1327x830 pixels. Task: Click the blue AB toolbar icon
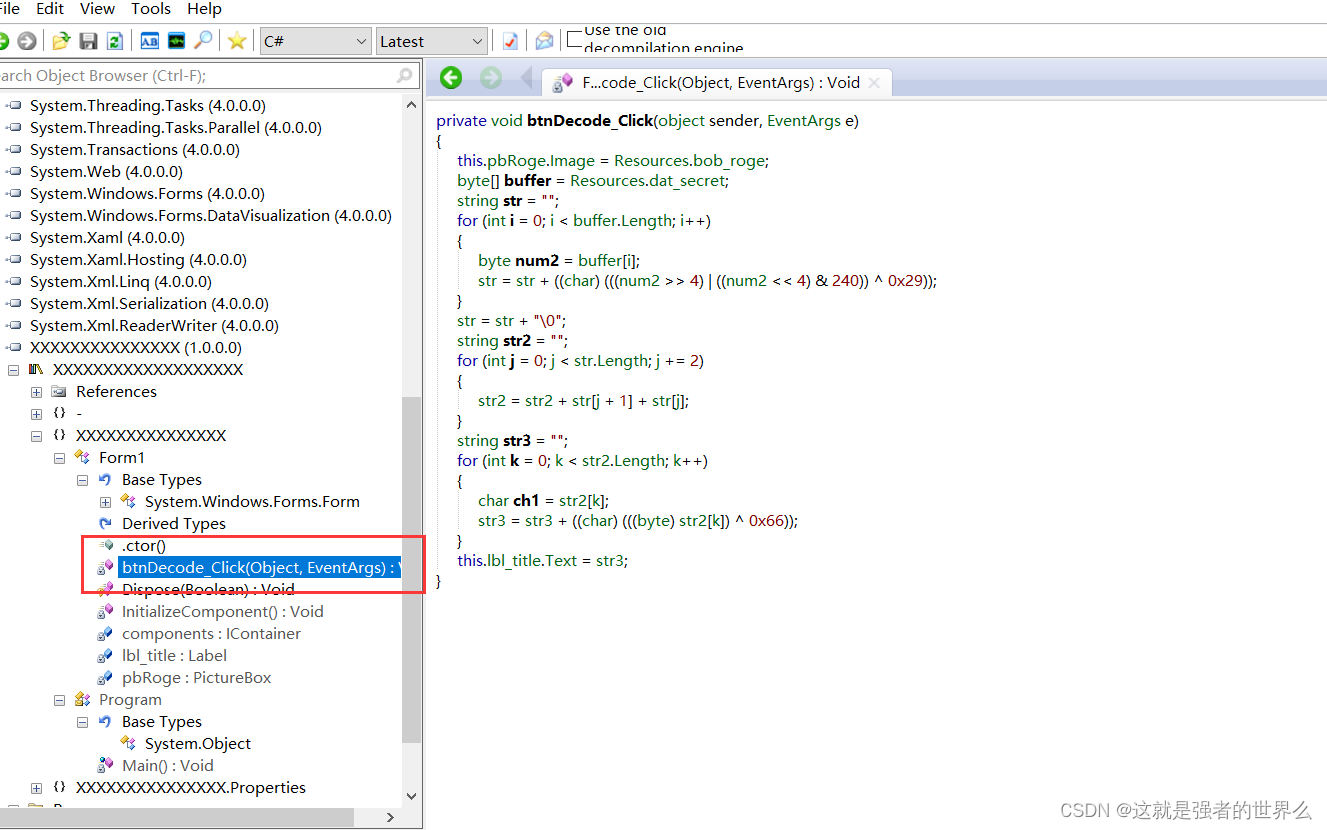[149, 41]
